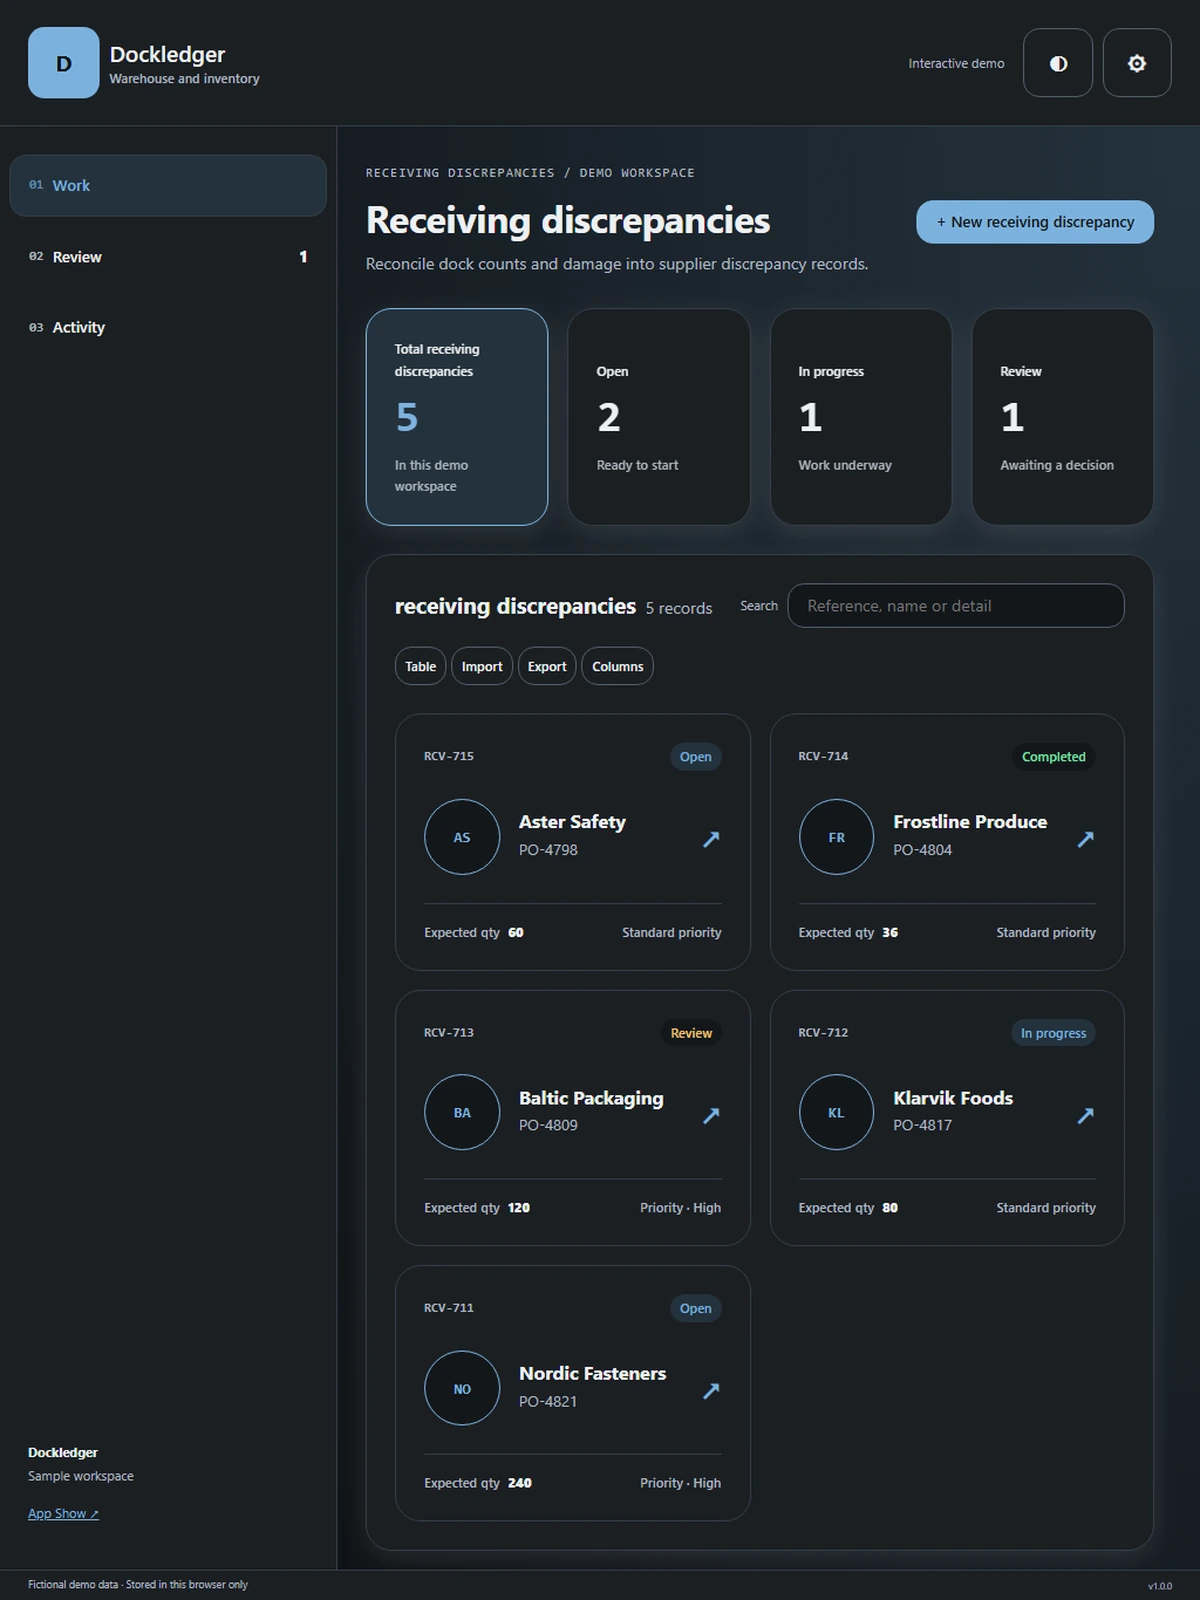Click the RCV-712 reference label
The height and width of the screenshot is (1600, 1200).
[x=823, y=1032]
